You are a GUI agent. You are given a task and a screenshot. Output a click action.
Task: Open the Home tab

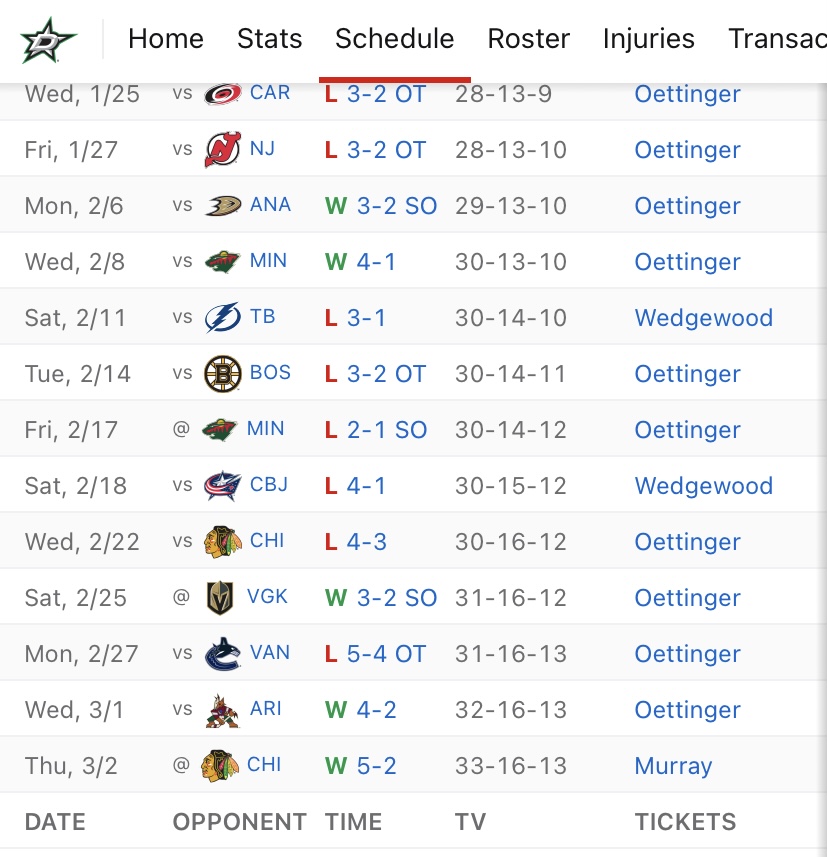[166, 39]
